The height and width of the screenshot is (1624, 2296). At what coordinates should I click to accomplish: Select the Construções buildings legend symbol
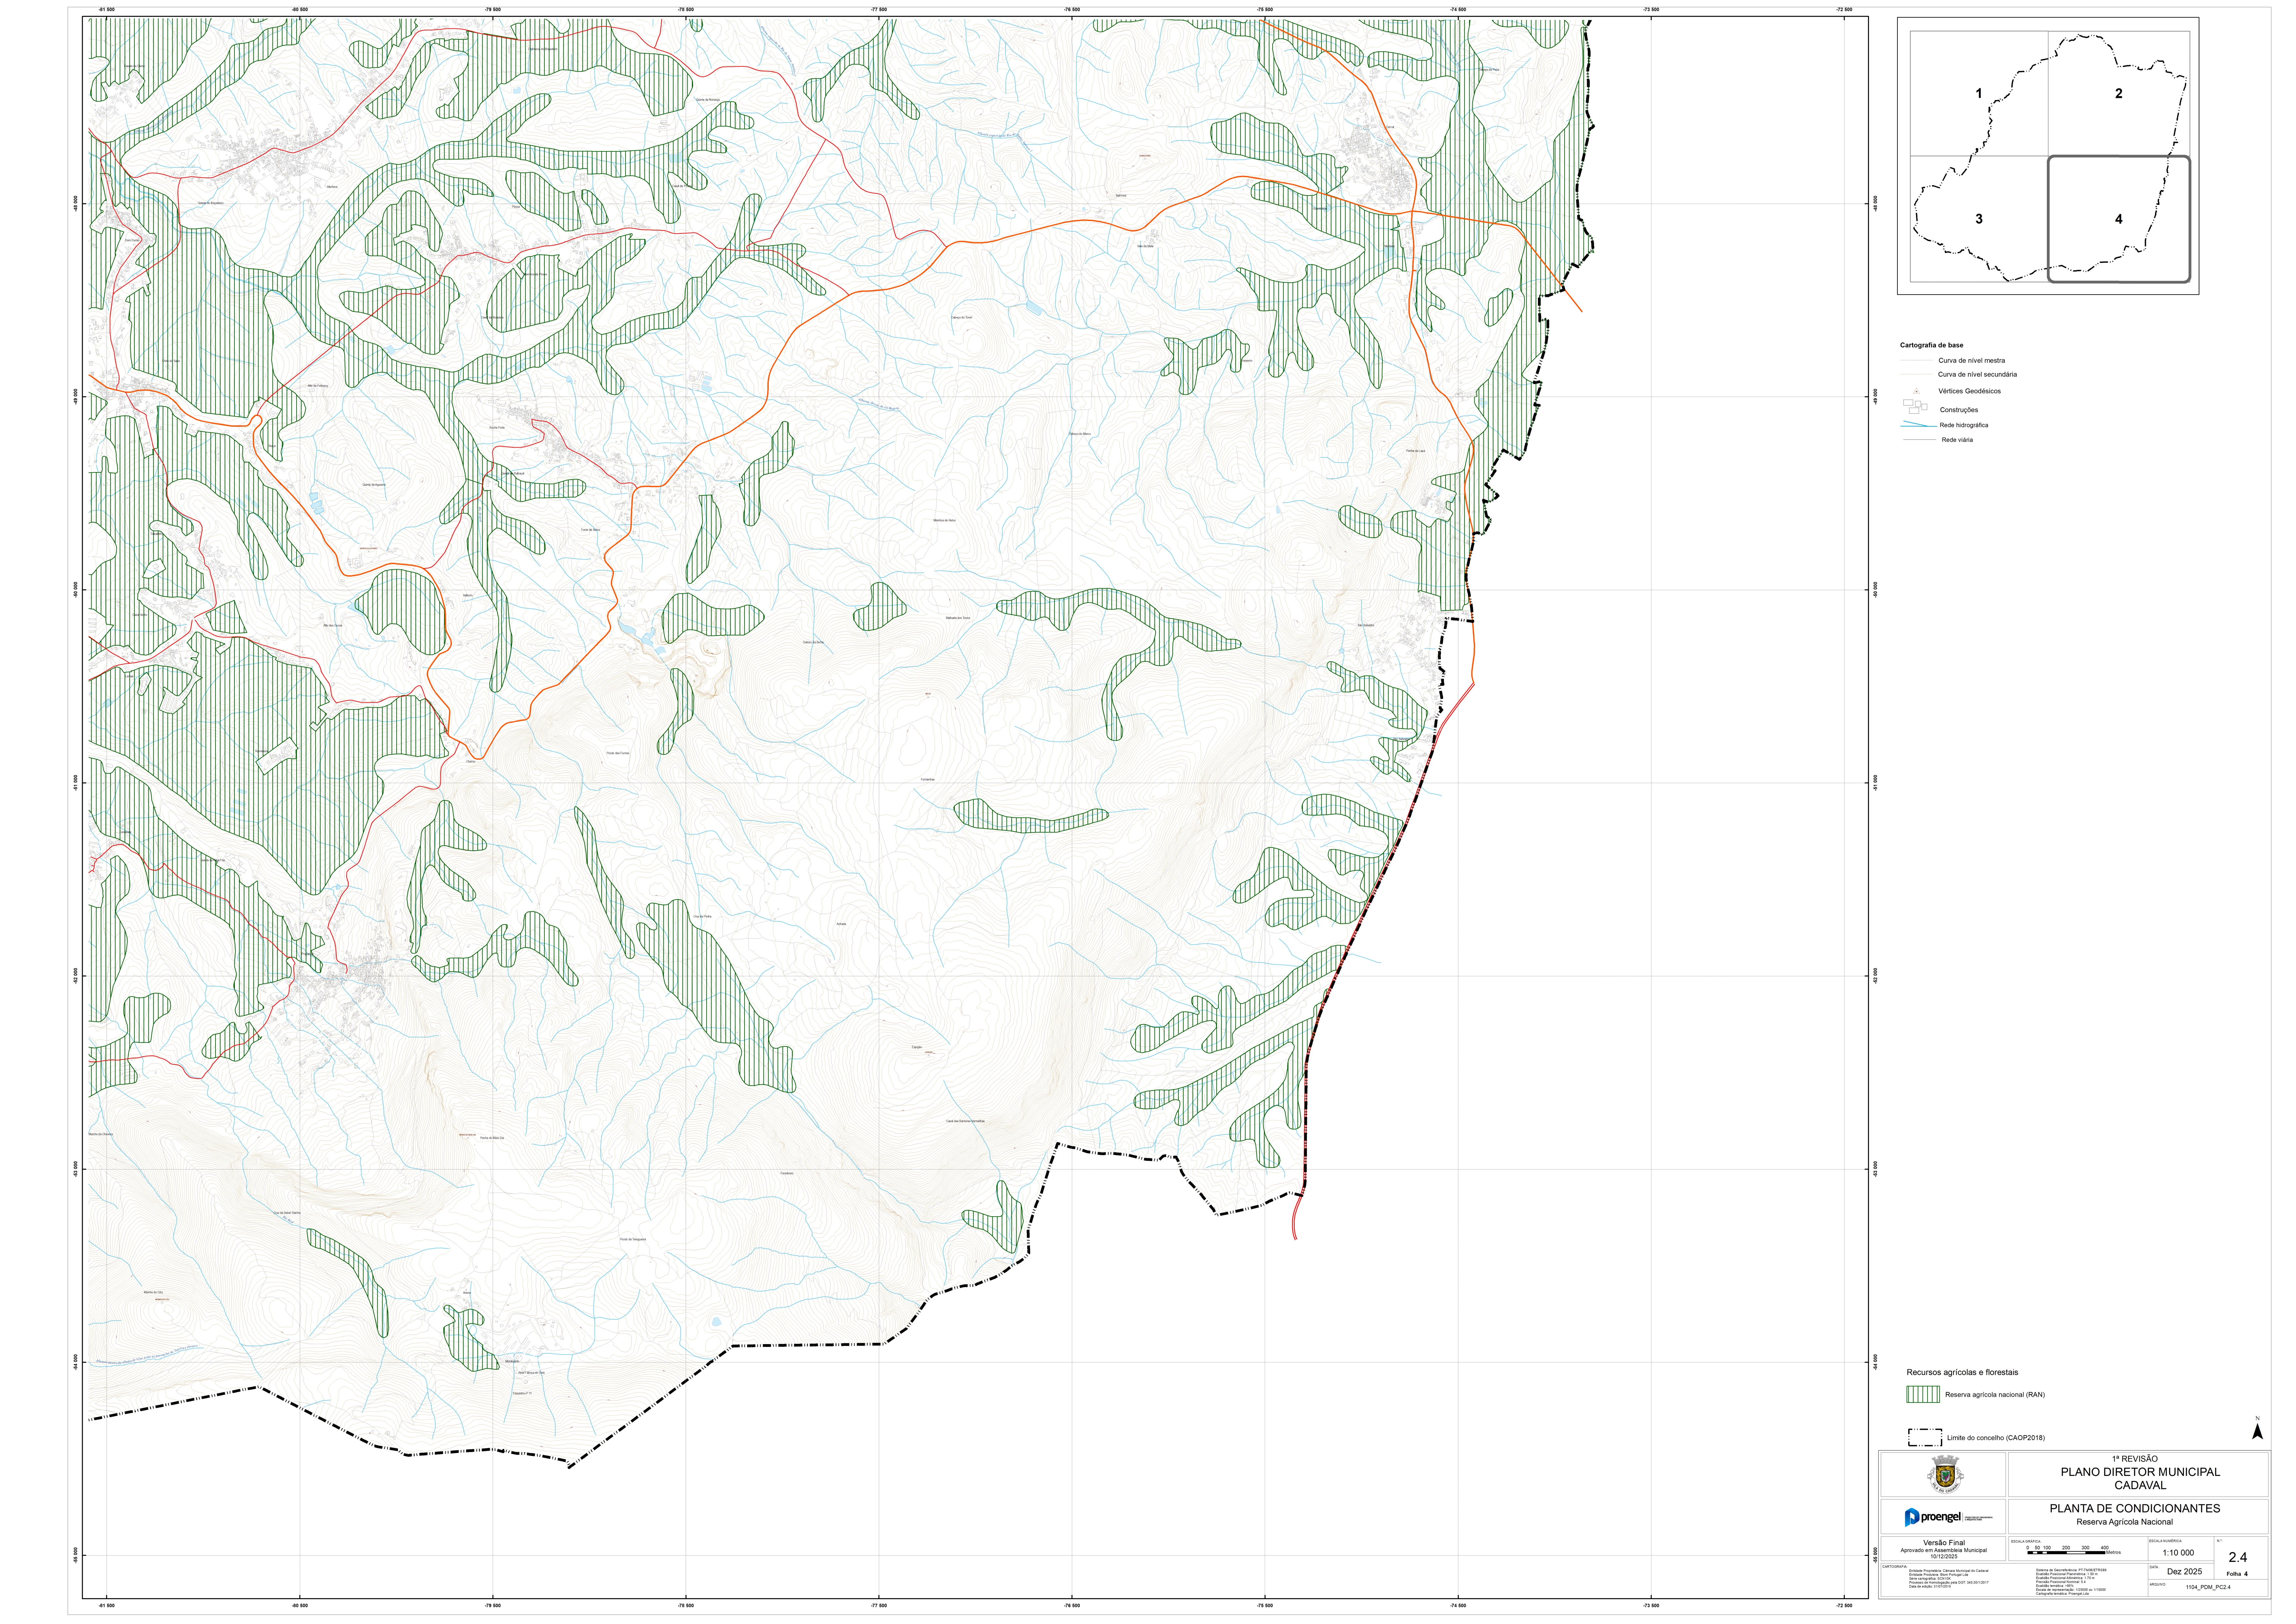1915,407
